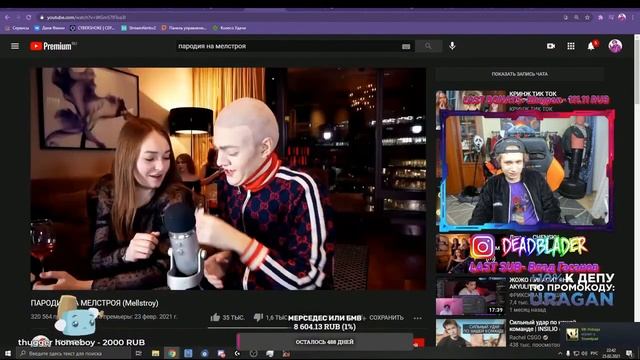This screenshot has width=640, height=360.
Task: Open the notifications bell
Action: coord(591,46)
